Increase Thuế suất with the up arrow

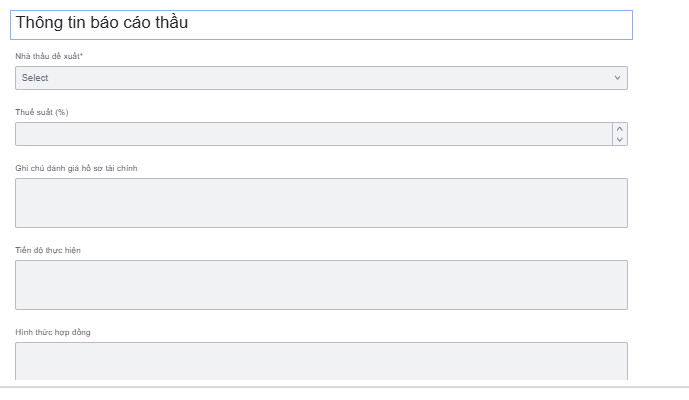click(620, 129)
